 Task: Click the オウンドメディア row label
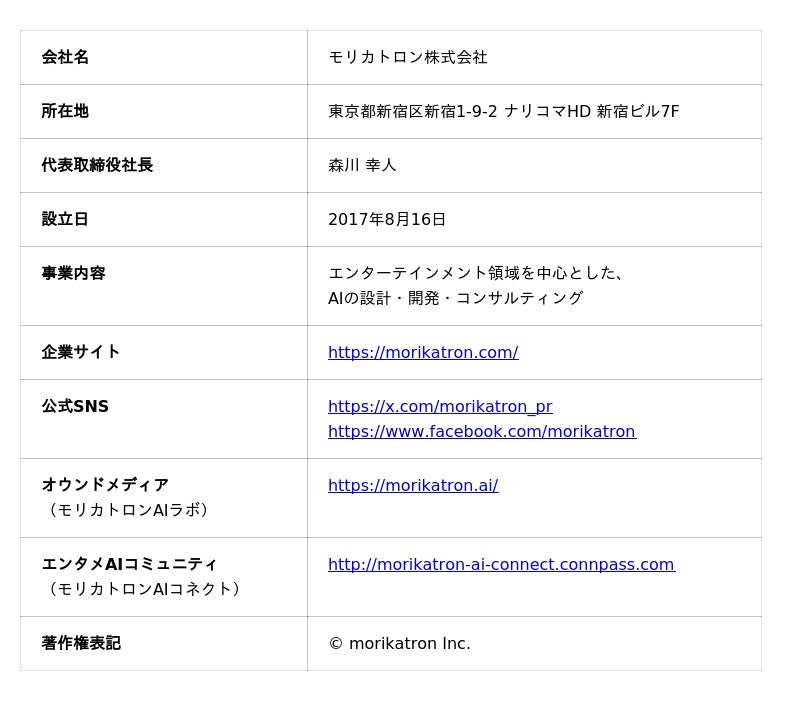pyautogui.click(x=105, y=485)
